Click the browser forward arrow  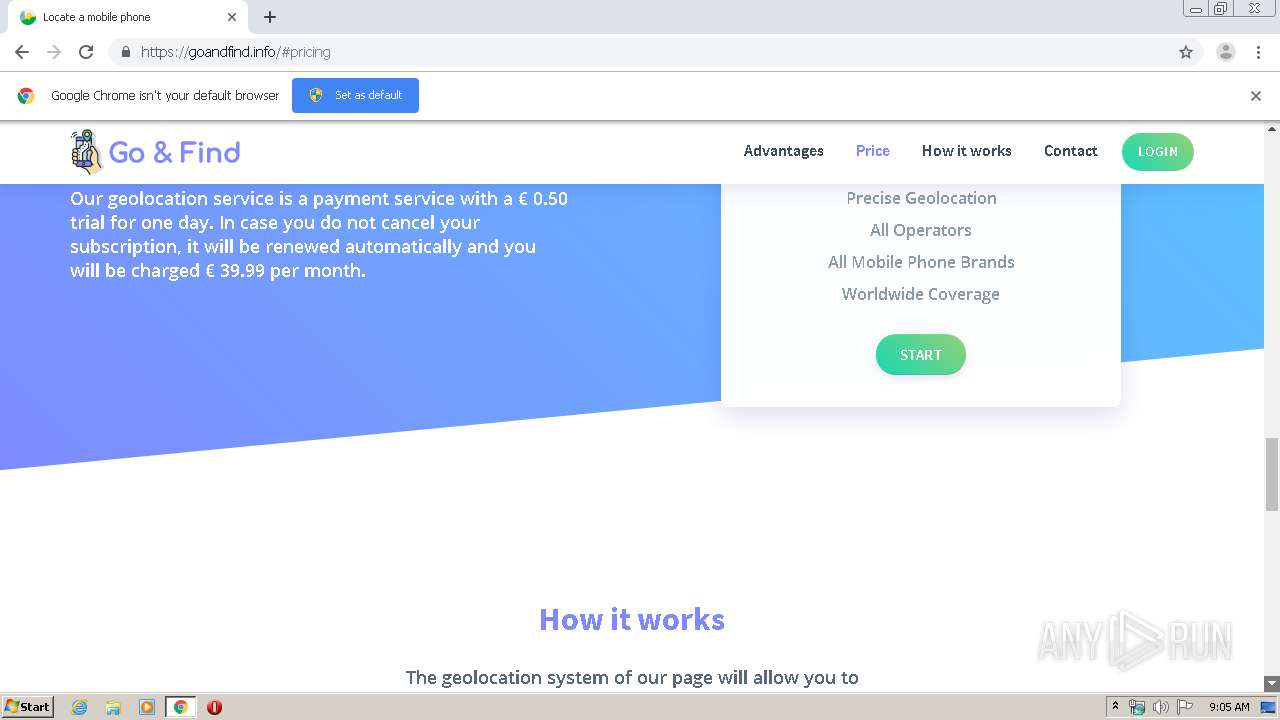(x=54, y=52)
